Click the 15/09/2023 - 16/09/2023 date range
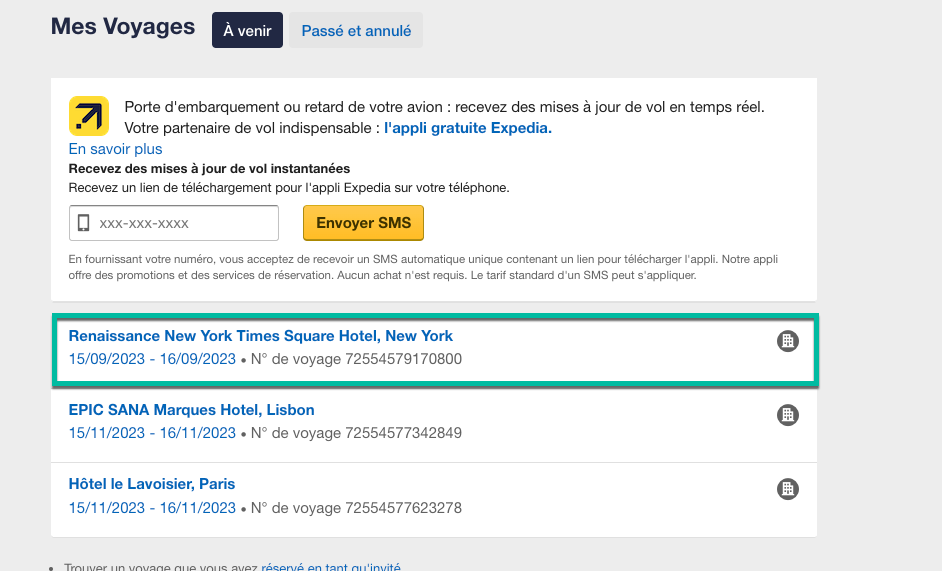 coord(152,359)
